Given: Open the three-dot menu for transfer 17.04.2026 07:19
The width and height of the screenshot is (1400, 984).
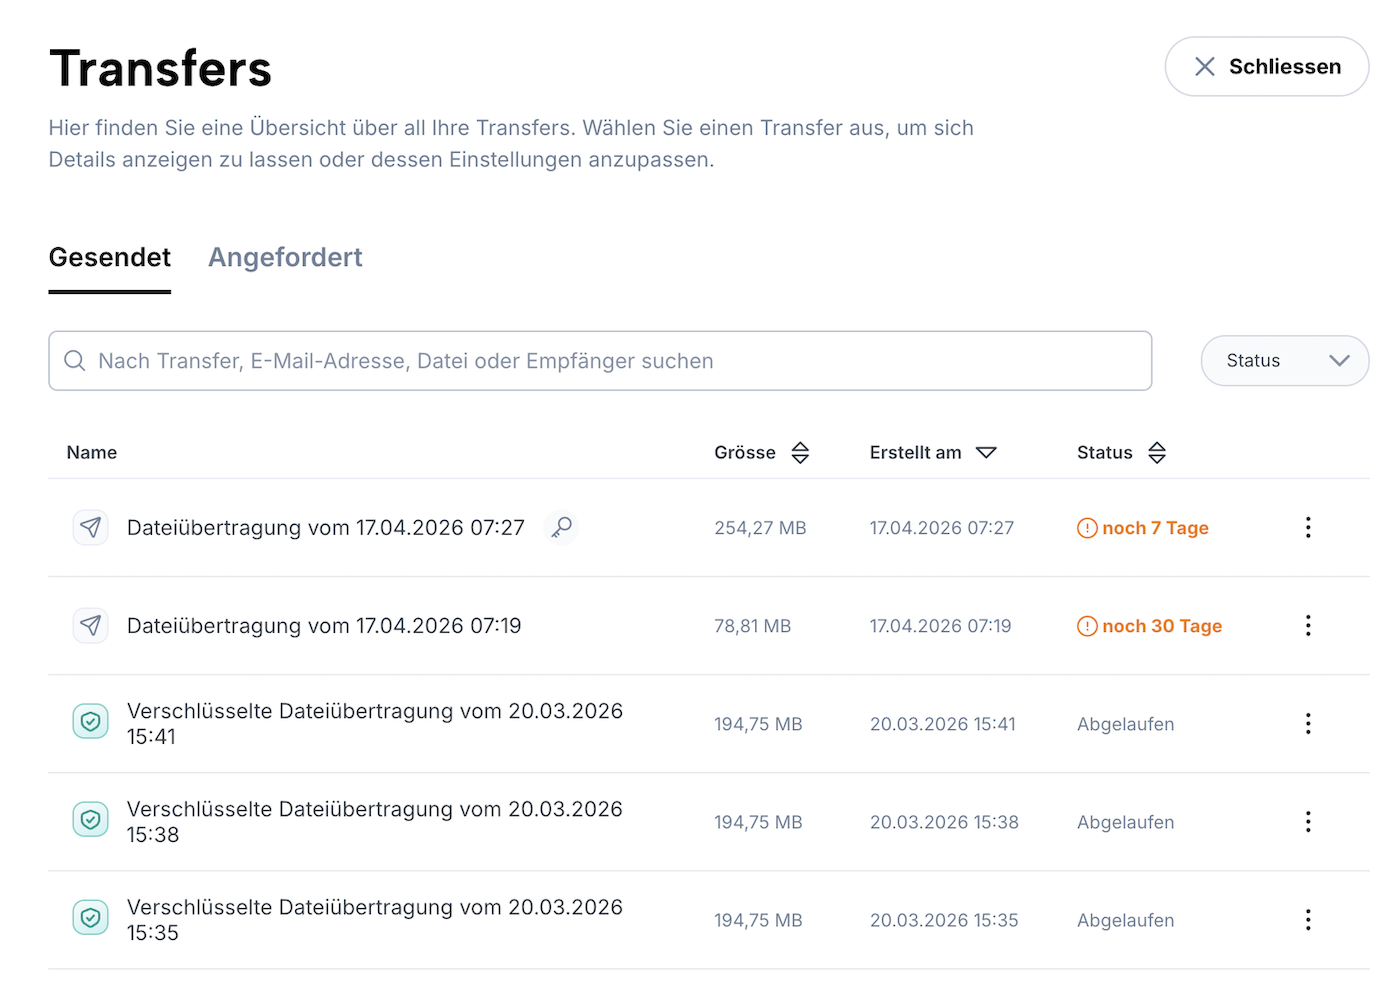Looking at the screenshot, I should [x=1308, y=625].
